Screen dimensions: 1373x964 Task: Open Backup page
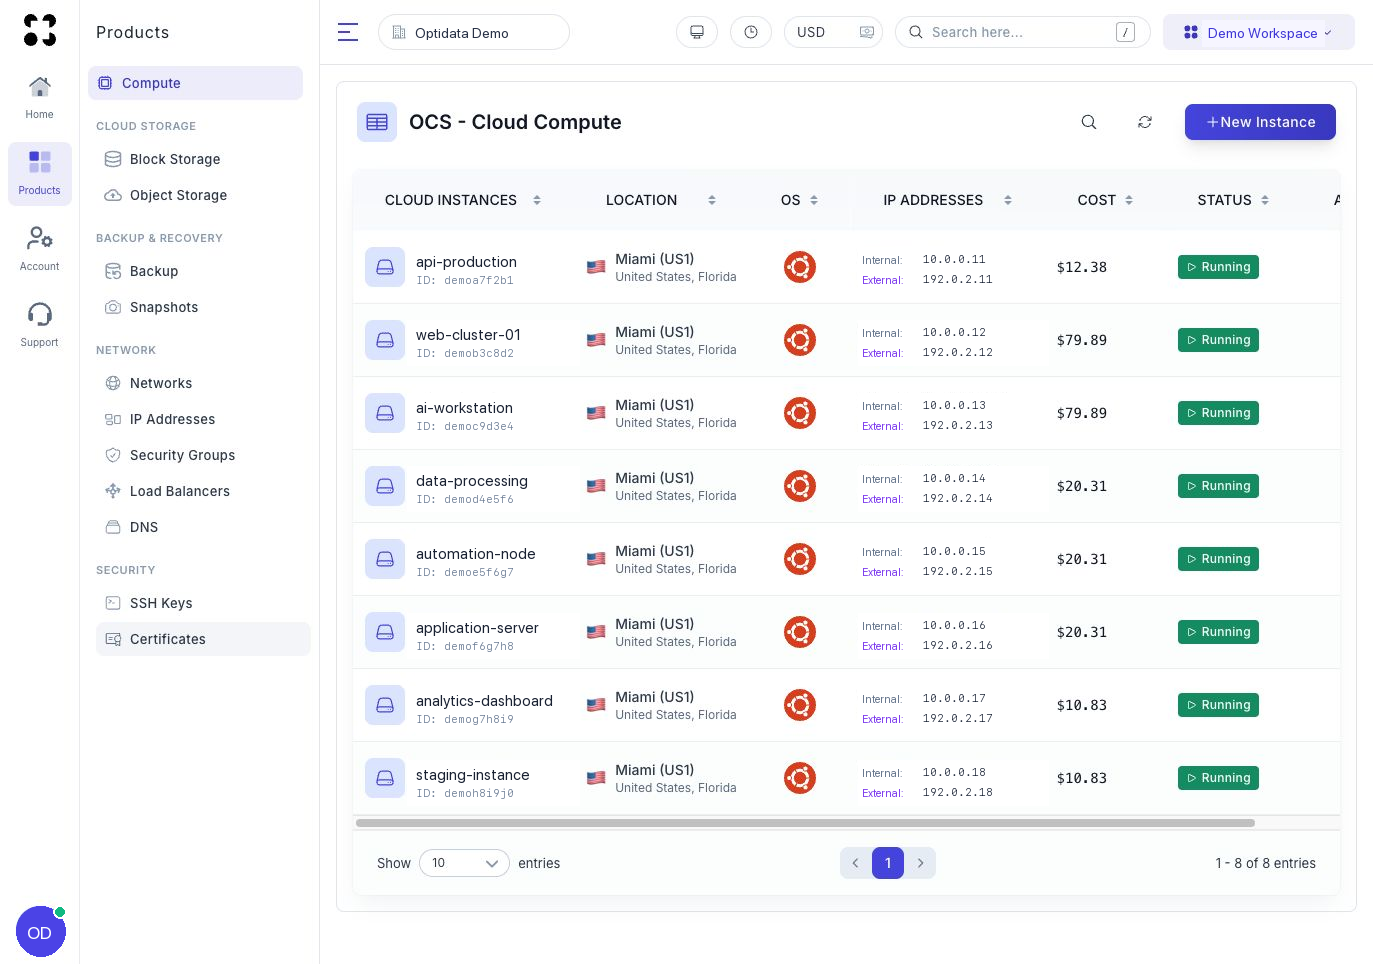[203, 271]
